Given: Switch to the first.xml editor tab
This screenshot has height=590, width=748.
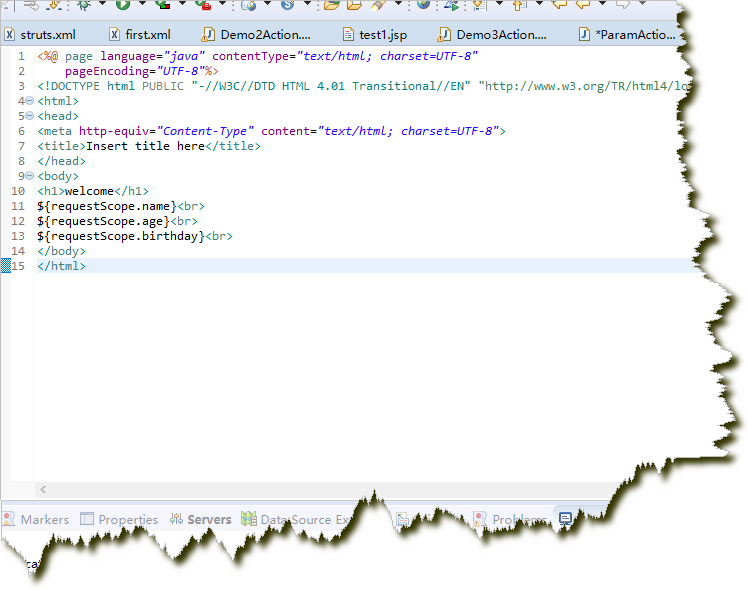Looking at the screenshot, I should point(140,34).
